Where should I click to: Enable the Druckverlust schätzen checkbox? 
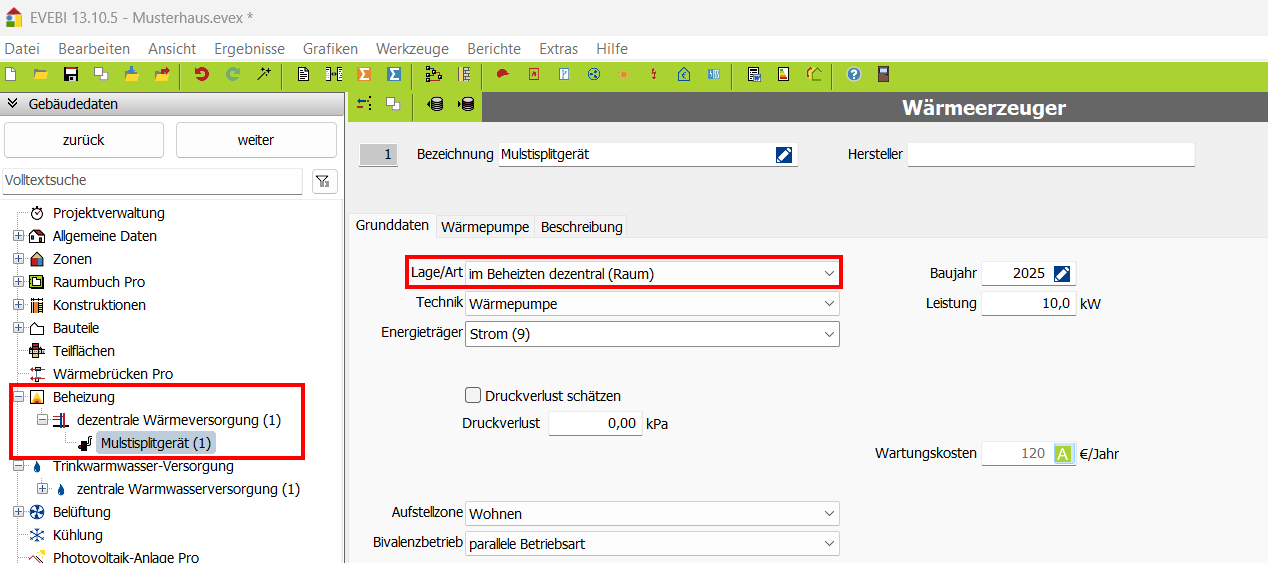pos(473,396)
